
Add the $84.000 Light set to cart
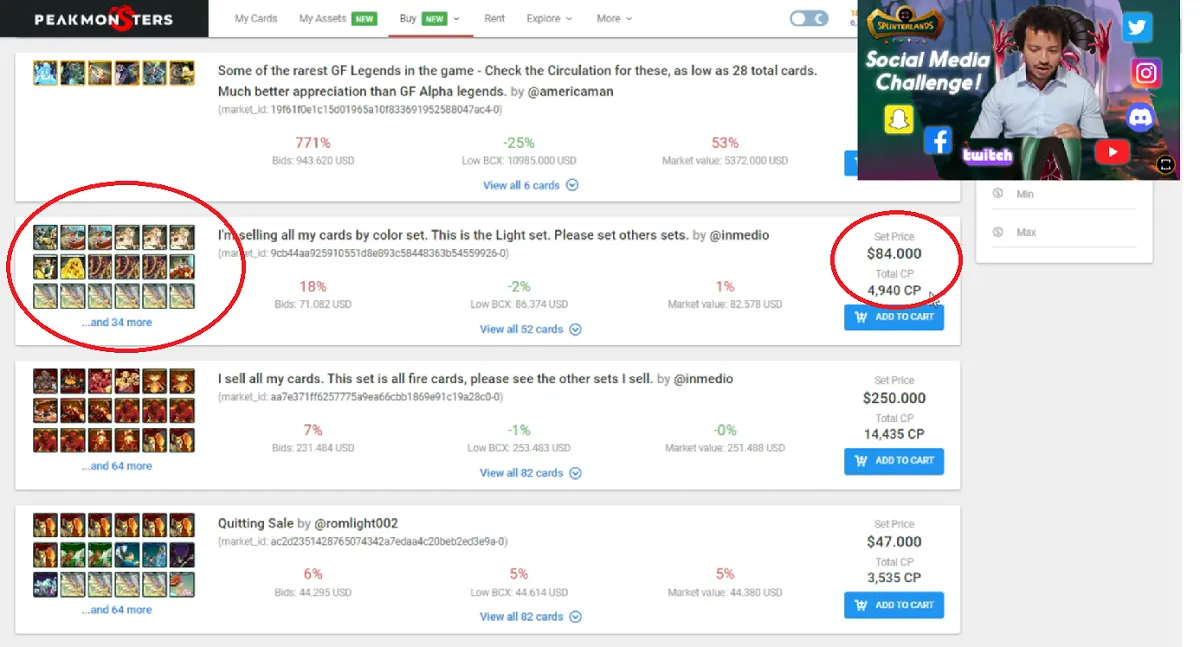pyautogui.click(x=894, y=317)
